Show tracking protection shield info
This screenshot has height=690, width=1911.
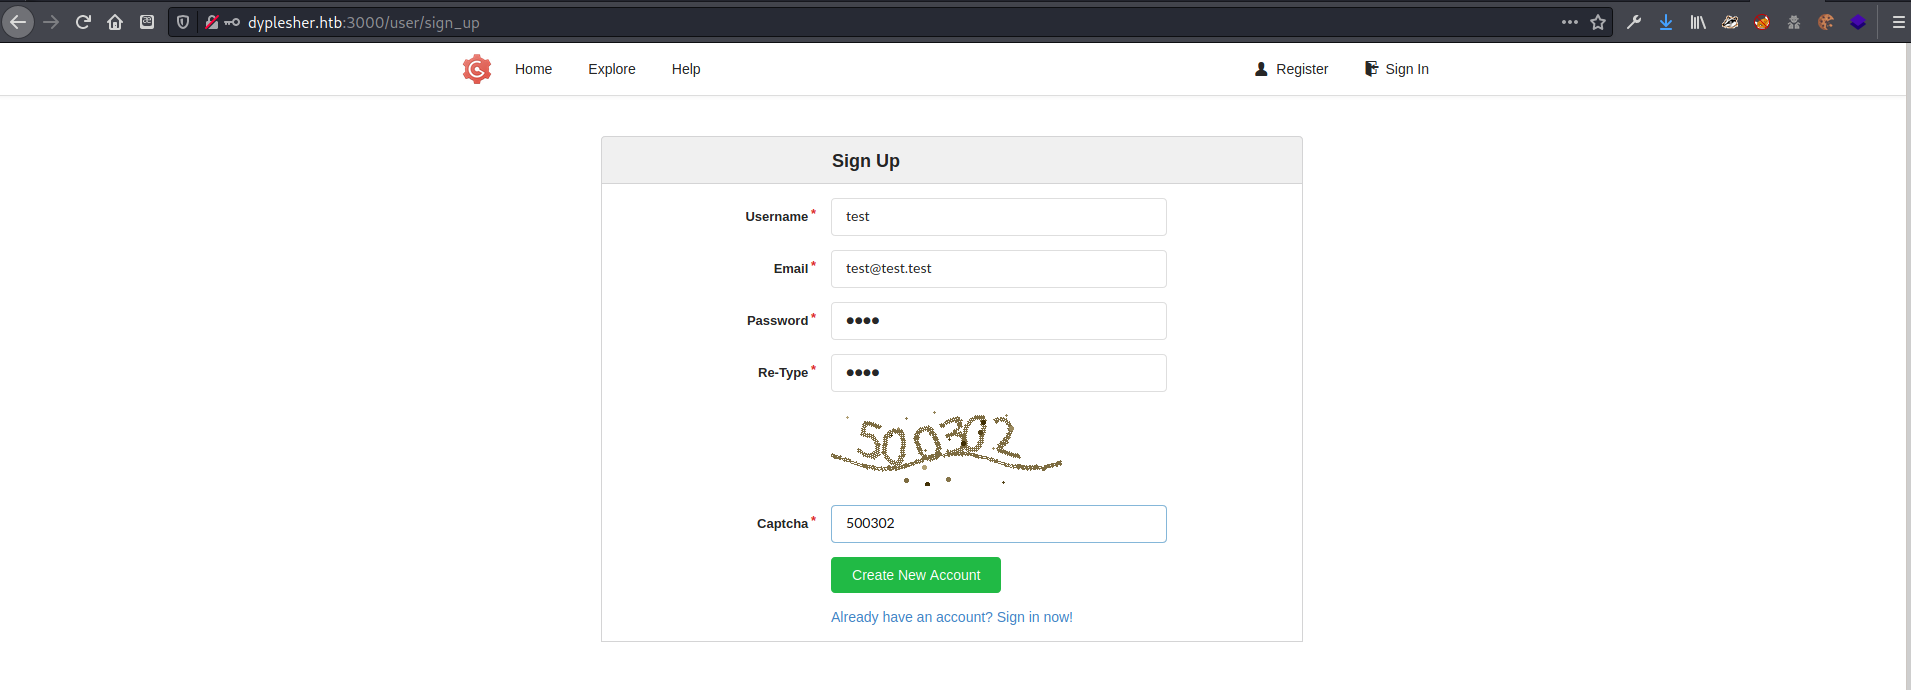(x=183, y=22)
